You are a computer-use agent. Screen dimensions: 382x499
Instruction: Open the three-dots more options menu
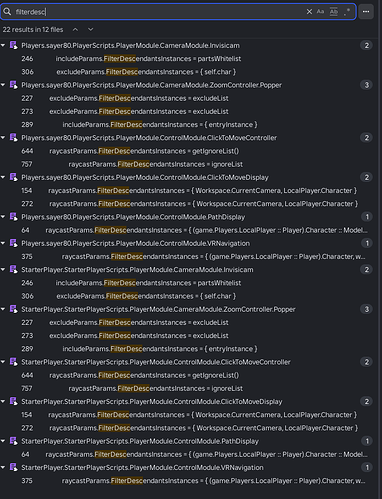tap(366, 12)
